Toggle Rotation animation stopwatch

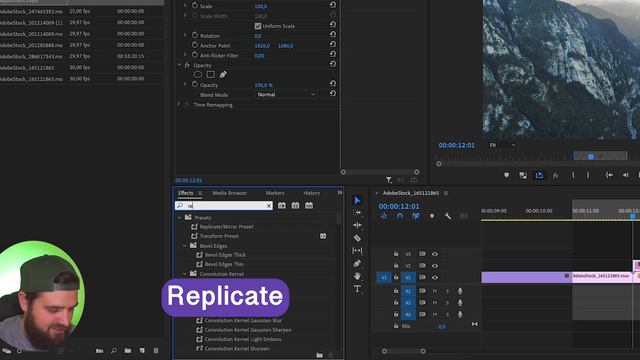[195, 36]
